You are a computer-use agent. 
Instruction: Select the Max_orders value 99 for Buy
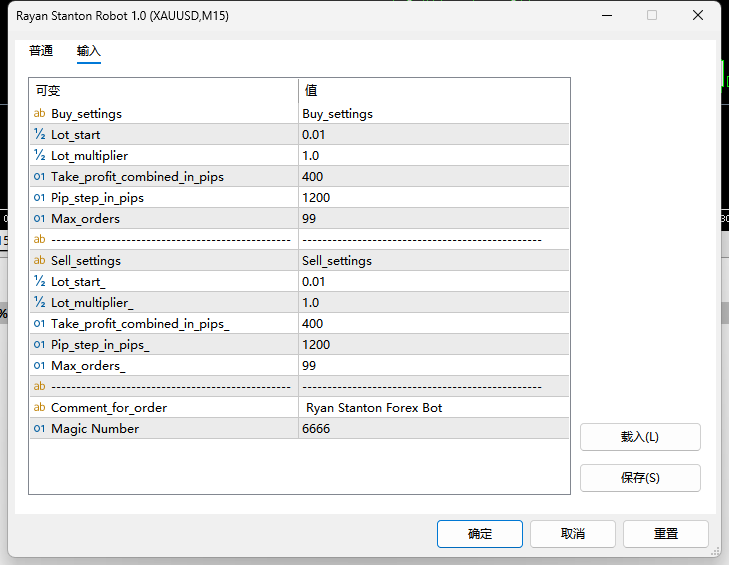point(309,219)
